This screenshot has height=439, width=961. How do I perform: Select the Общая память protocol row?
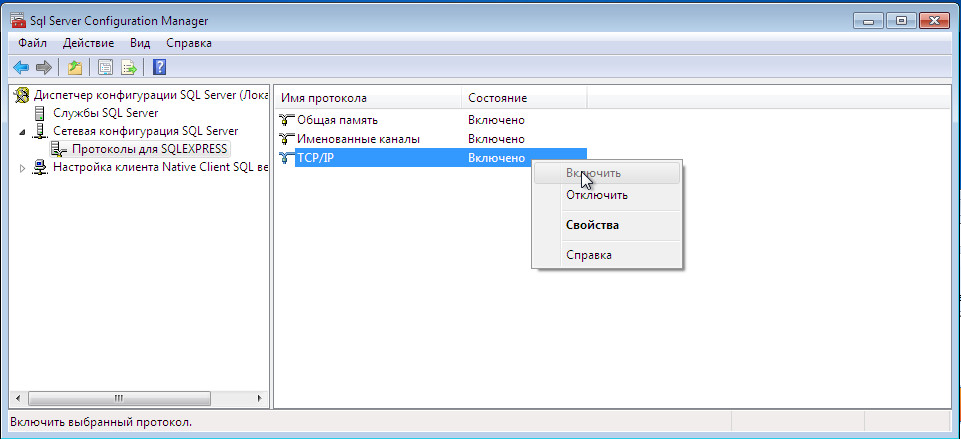337,120
